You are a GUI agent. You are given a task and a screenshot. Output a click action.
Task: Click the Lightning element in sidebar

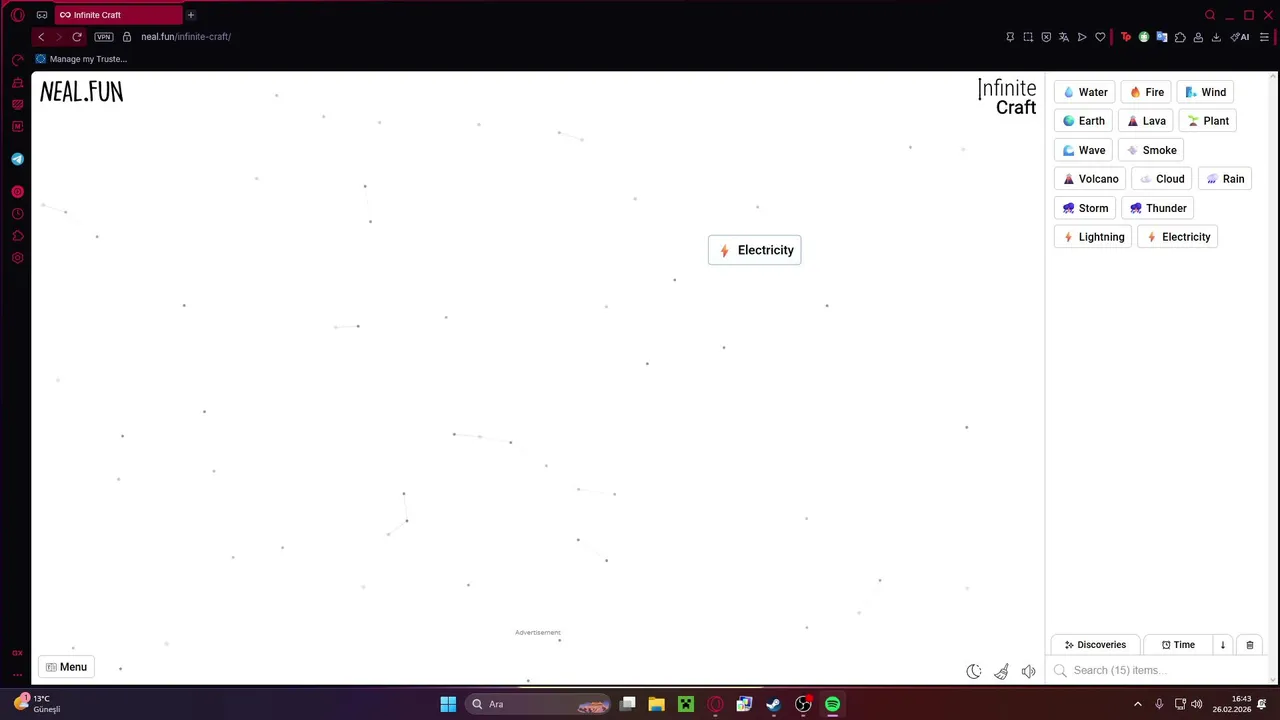click(x=1093, y=237)
